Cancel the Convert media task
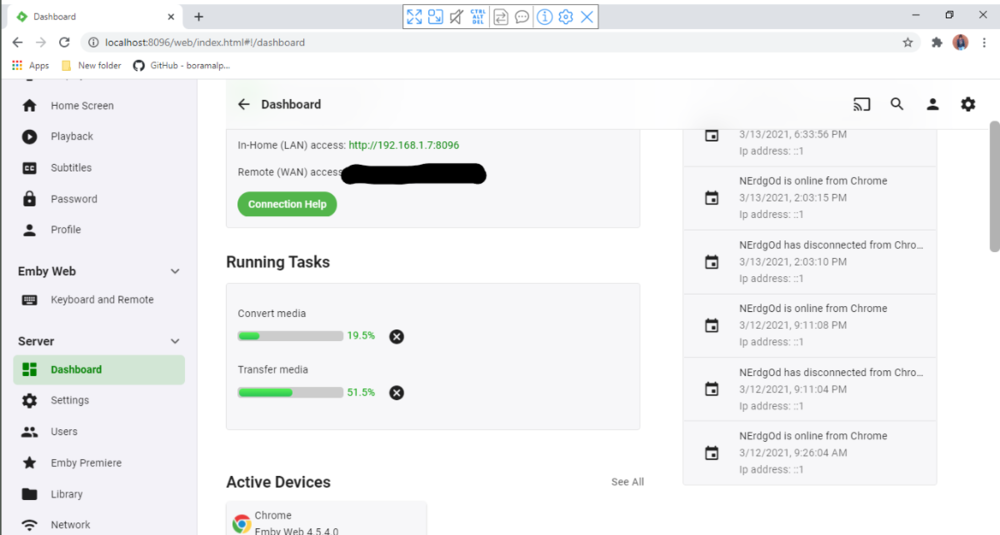Screen dimensions: 1000x535 click(397, 337)
